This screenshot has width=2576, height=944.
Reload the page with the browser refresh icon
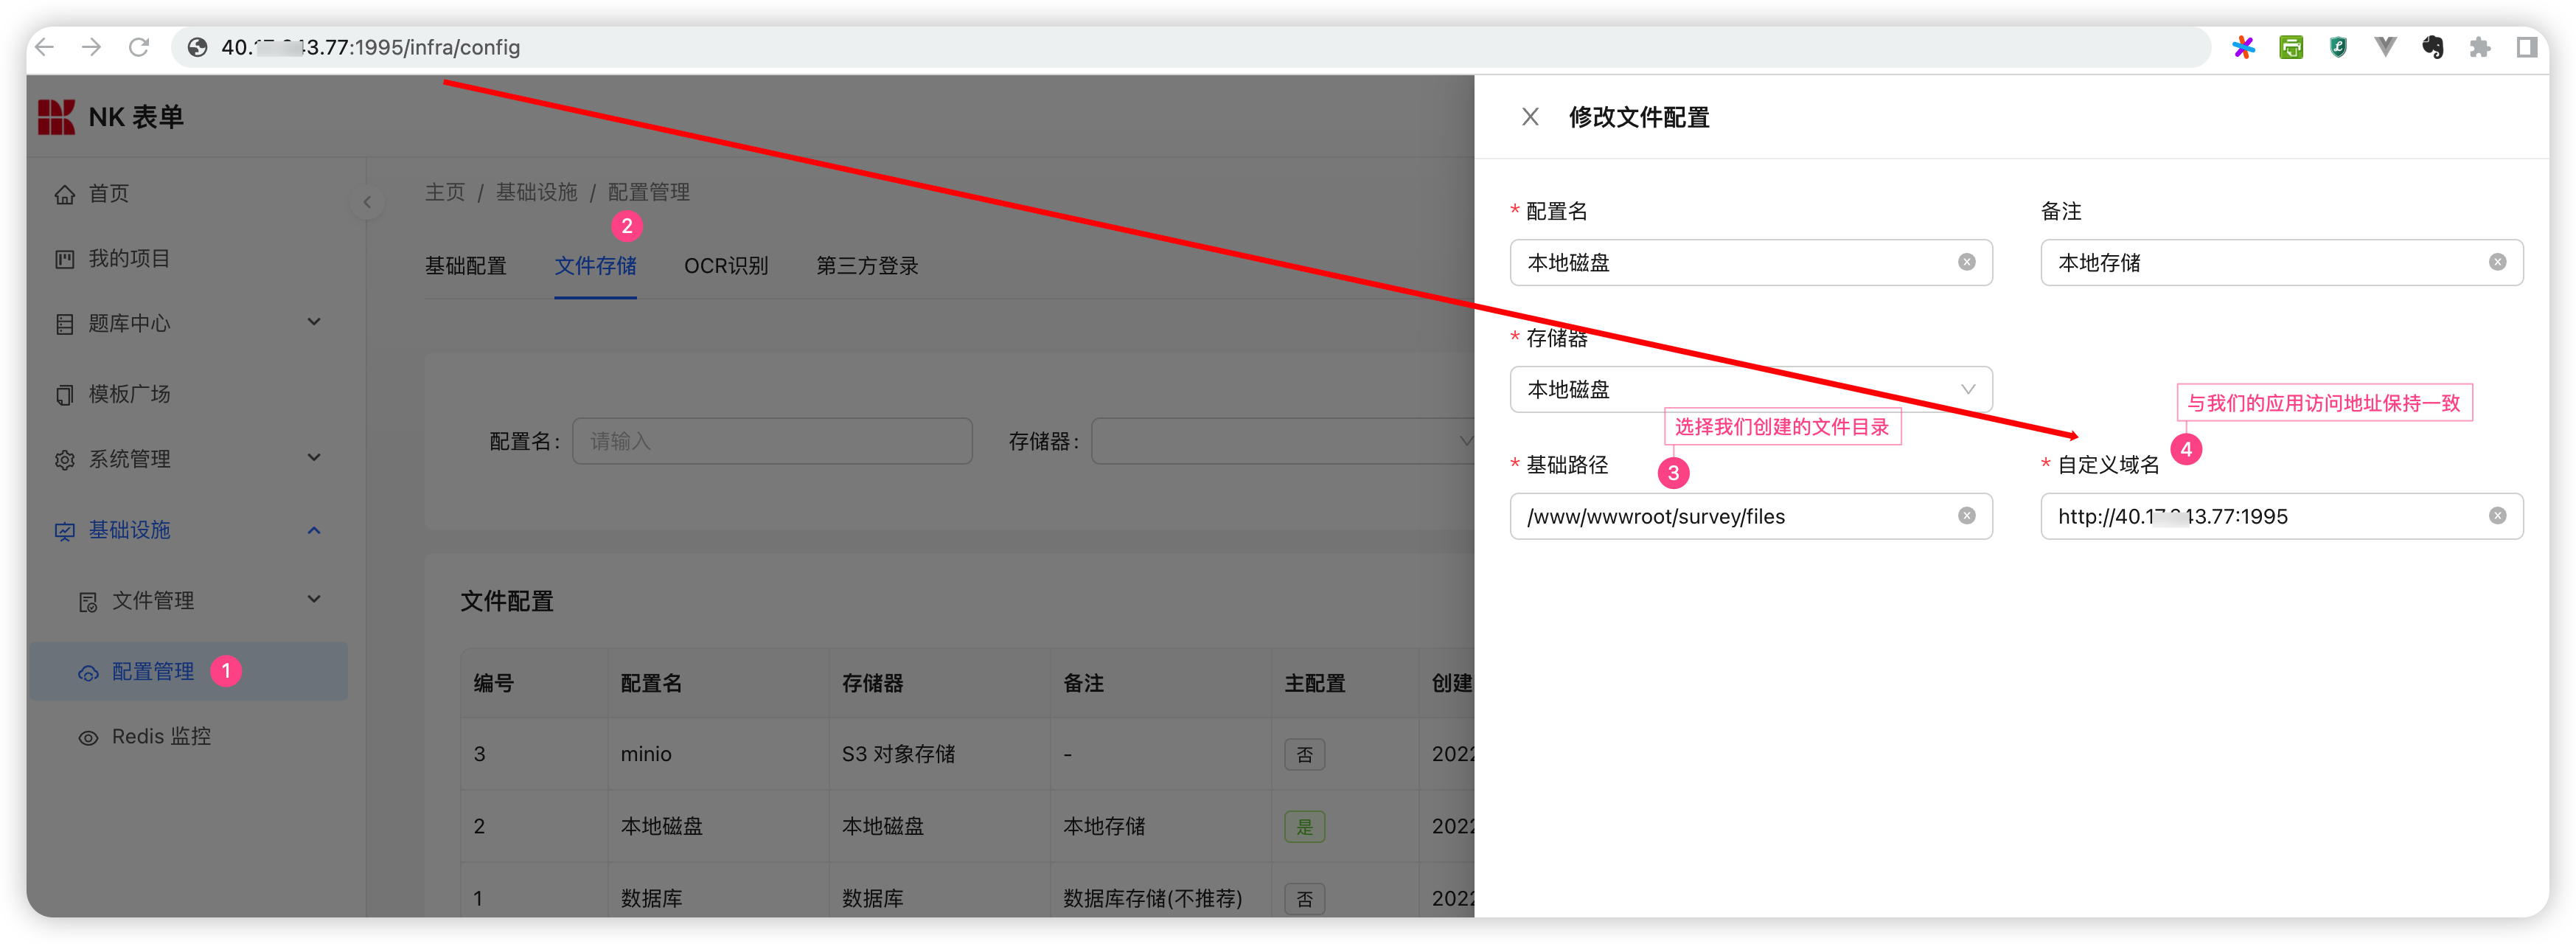click(139, 47)
